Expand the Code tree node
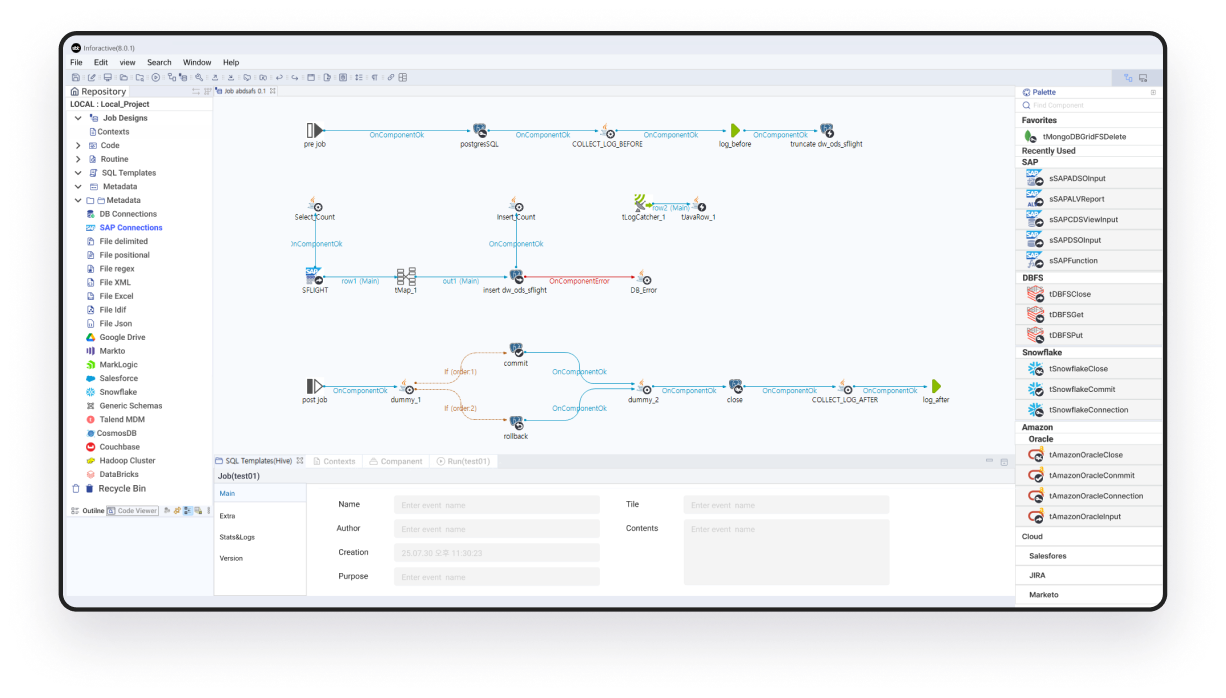 pos(78,145)
